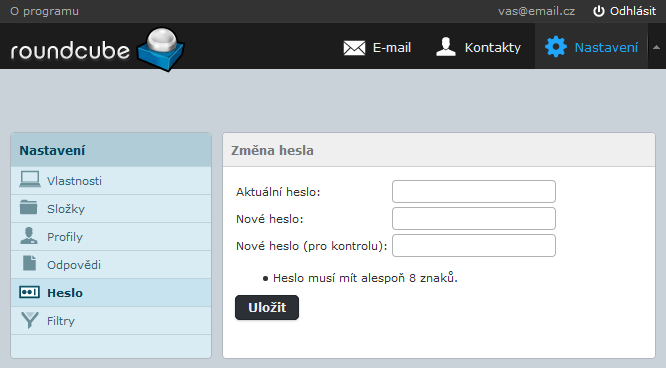
Task: Click the Profily user icon
Action: coord(29,235)
